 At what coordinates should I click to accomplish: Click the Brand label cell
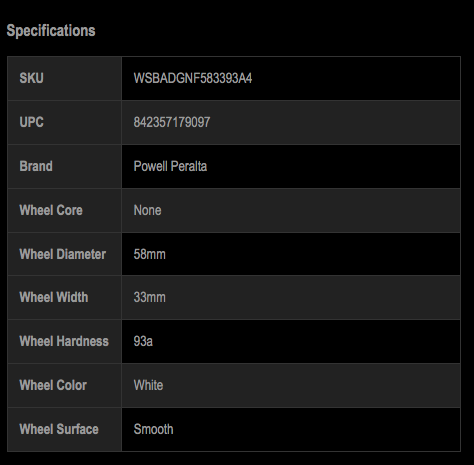(65, 166)
